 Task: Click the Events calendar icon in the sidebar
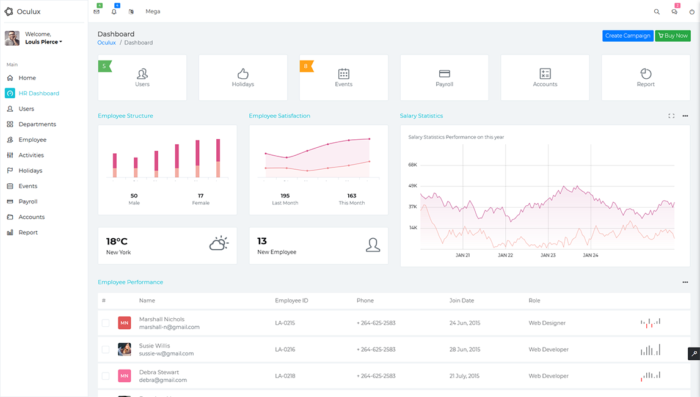click(x=10, y=186)
